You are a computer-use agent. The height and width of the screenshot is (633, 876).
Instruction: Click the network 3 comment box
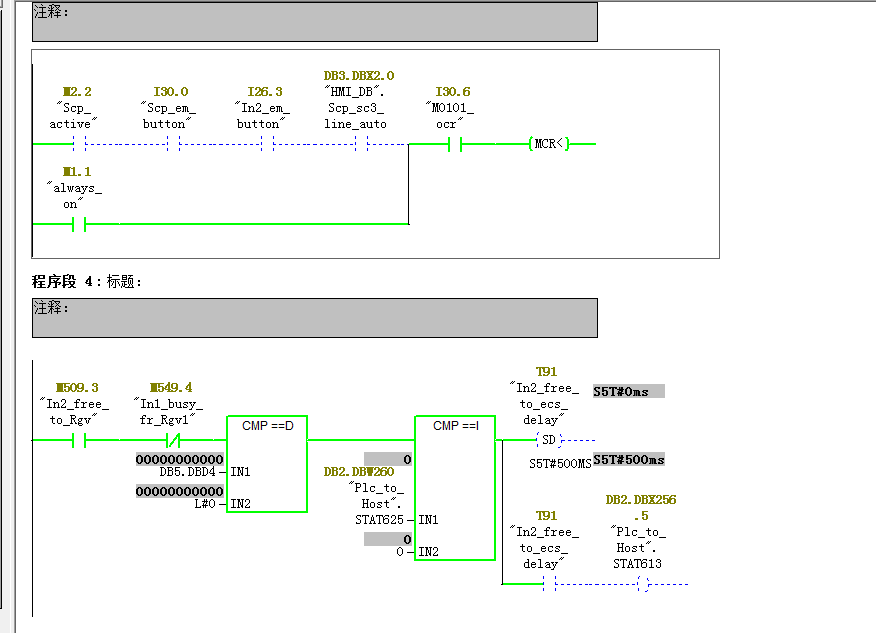tap(315, 22)
